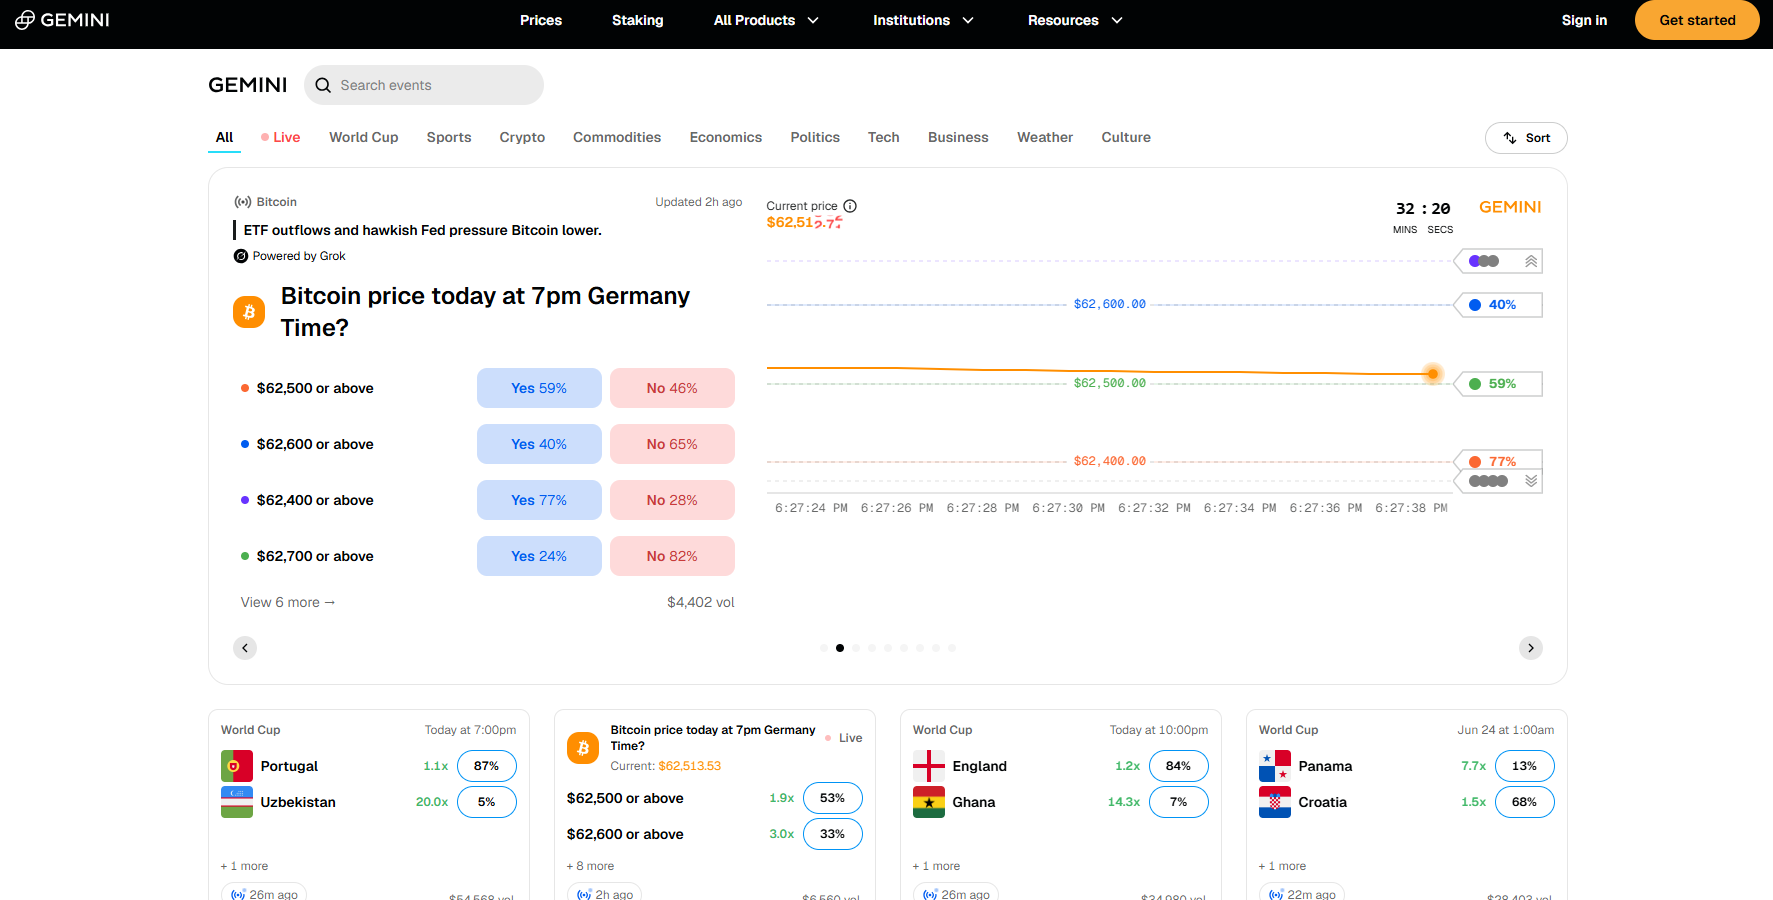Image resolution: width=1773 pixels, height=900 pixels.
Task: Click the live signal icon next to Bitcoin
Action: pos(243,202)
